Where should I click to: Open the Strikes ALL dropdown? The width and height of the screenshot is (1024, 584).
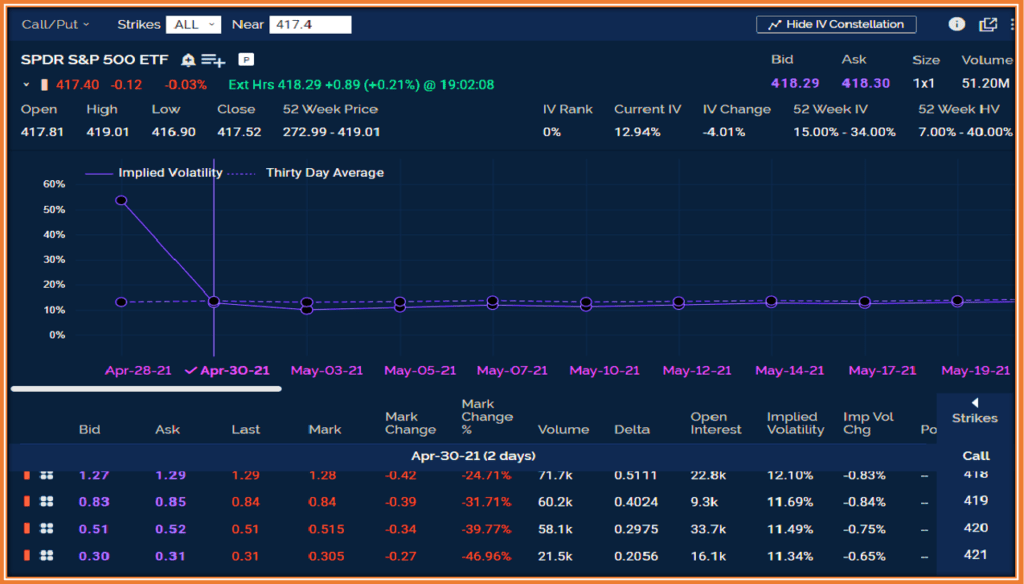pyautogui.click(x=193, y=24)
